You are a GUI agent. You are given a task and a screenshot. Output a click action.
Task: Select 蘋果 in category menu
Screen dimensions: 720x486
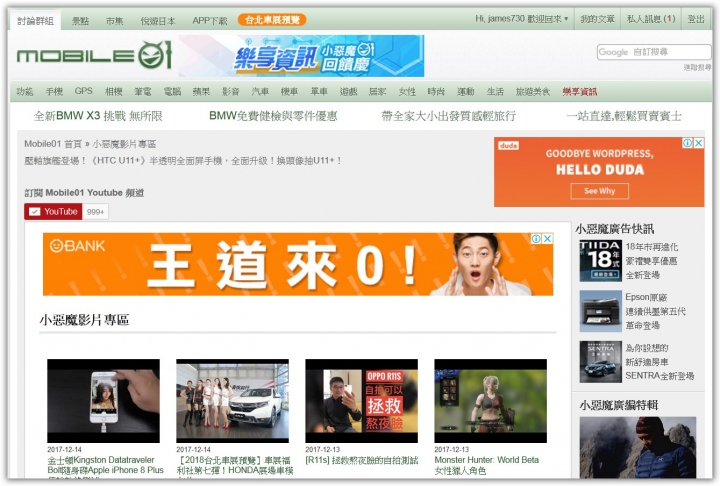(x=201, y=91)
